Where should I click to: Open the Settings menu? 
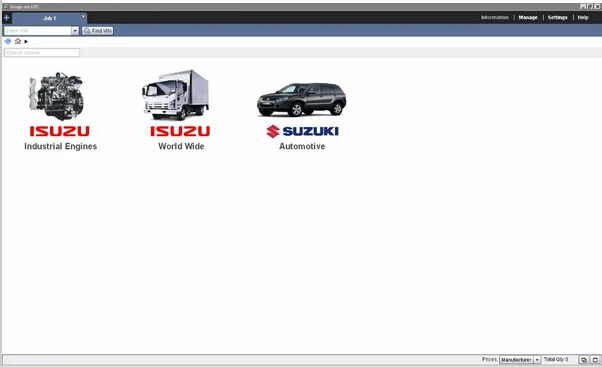pyautogui.click(x=557, y=18)
